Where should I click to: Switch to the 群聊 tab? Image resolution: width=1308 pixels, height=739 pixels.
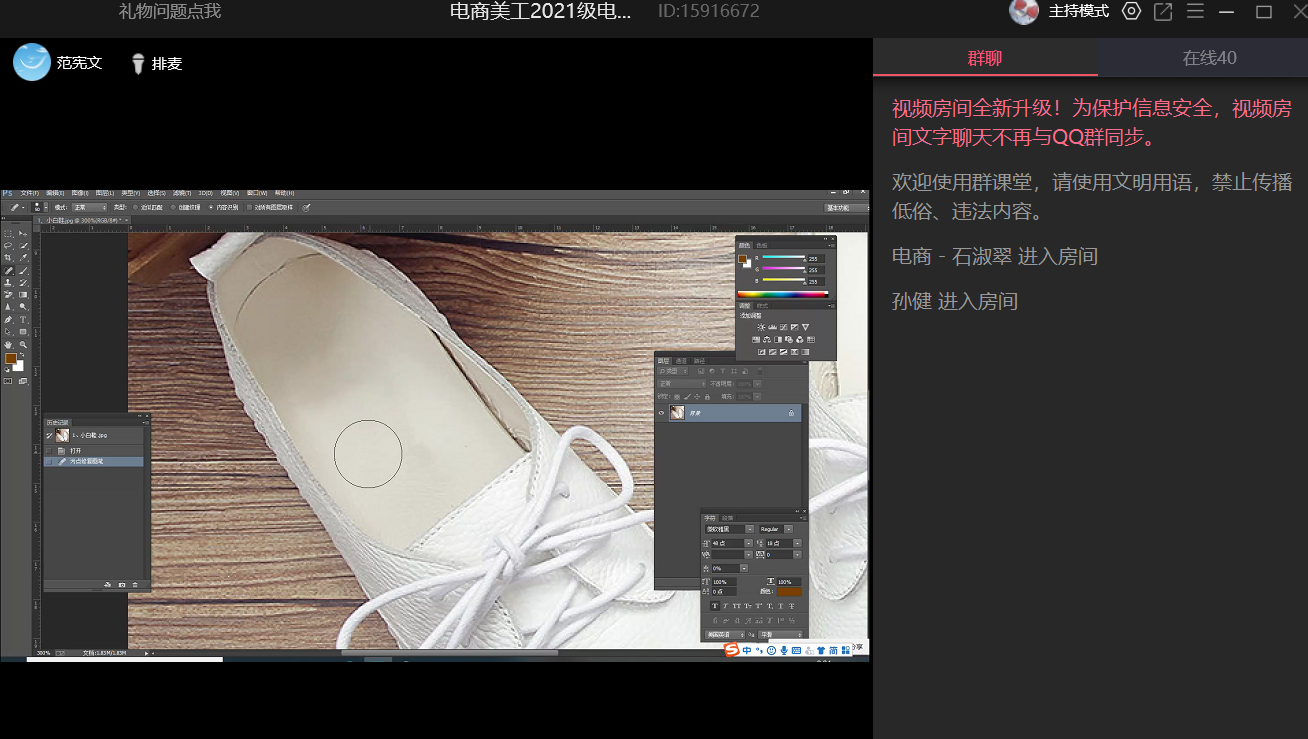985,58
